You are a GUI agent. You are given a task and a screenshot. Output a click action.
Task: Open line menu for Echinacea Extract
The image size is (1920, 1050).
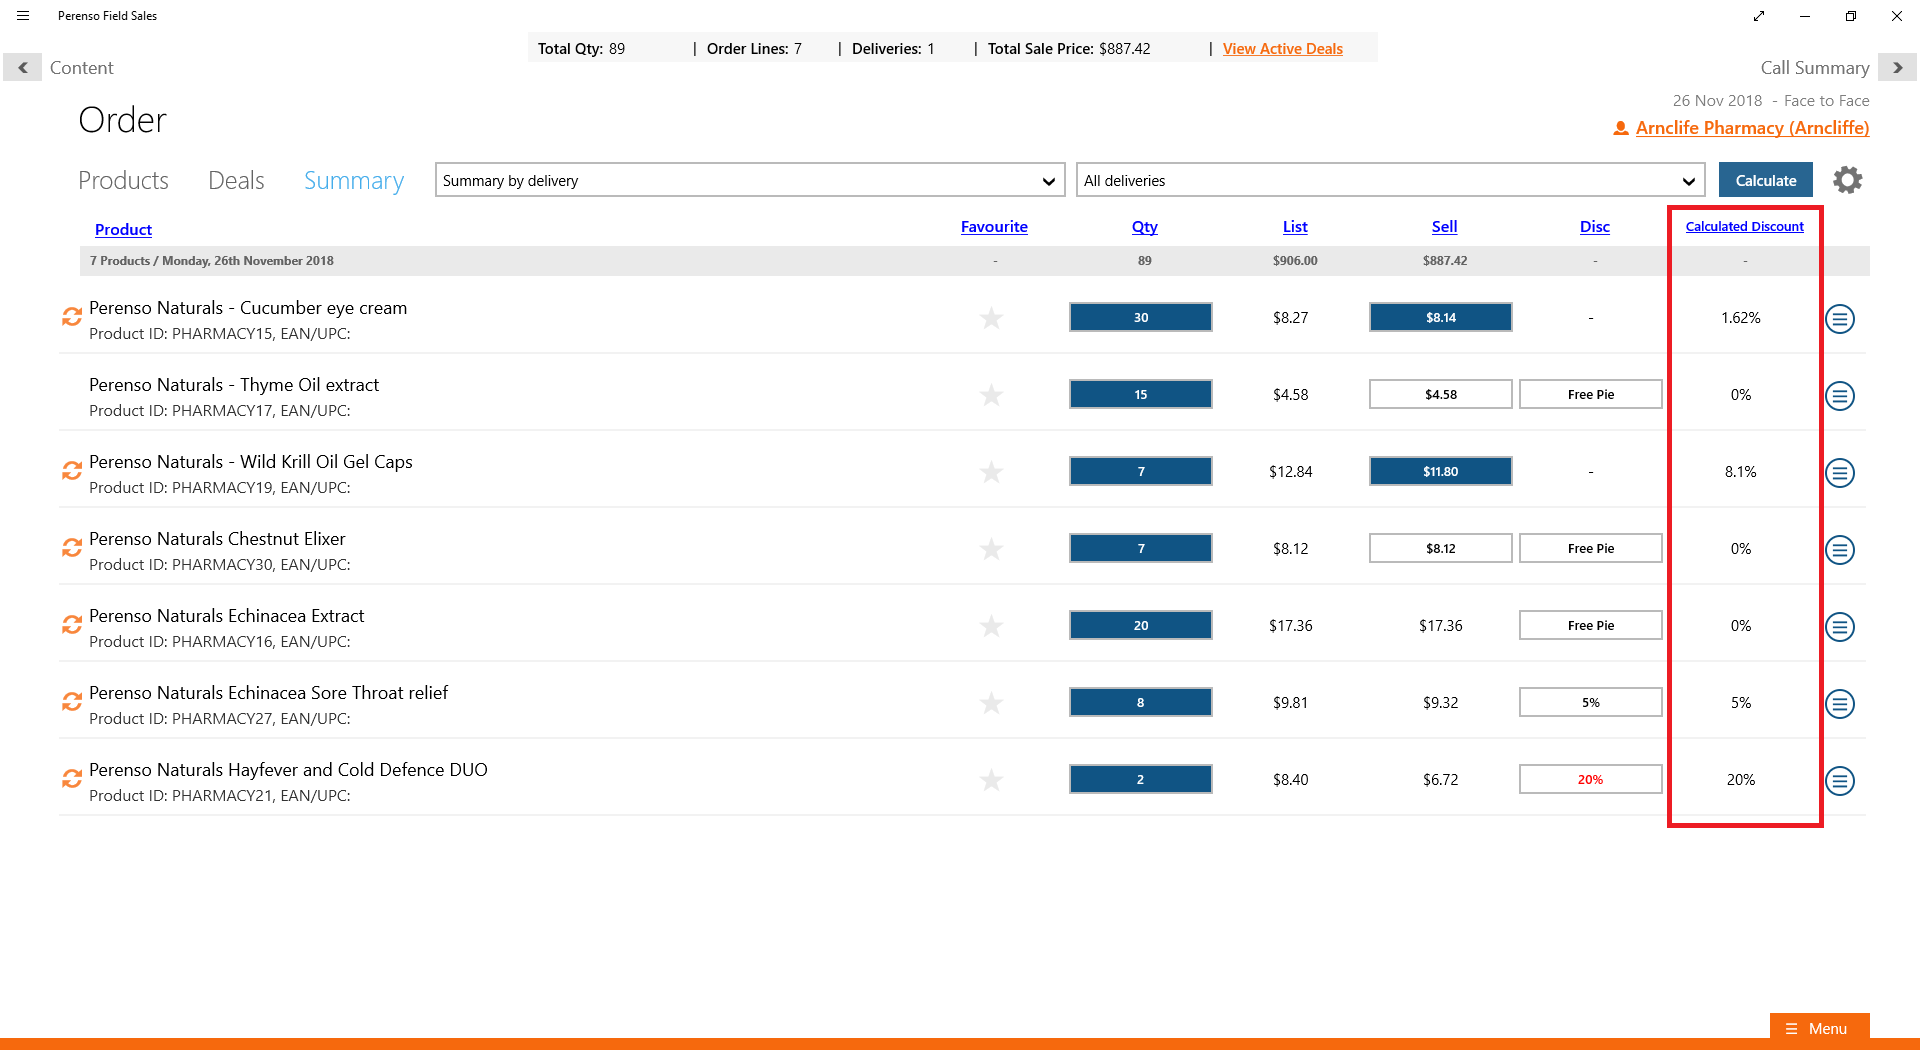coord(1840,627)
